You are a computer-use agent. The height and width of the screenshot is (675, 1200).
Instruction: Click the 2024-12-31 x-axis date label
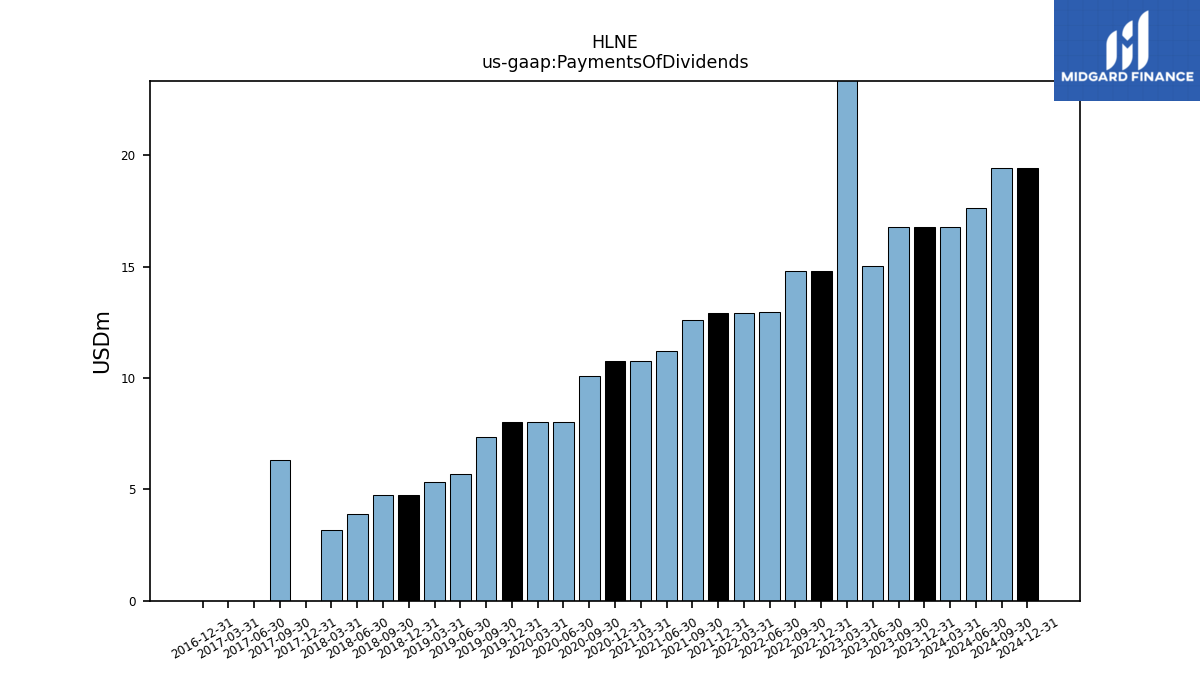click(1027, 638)
